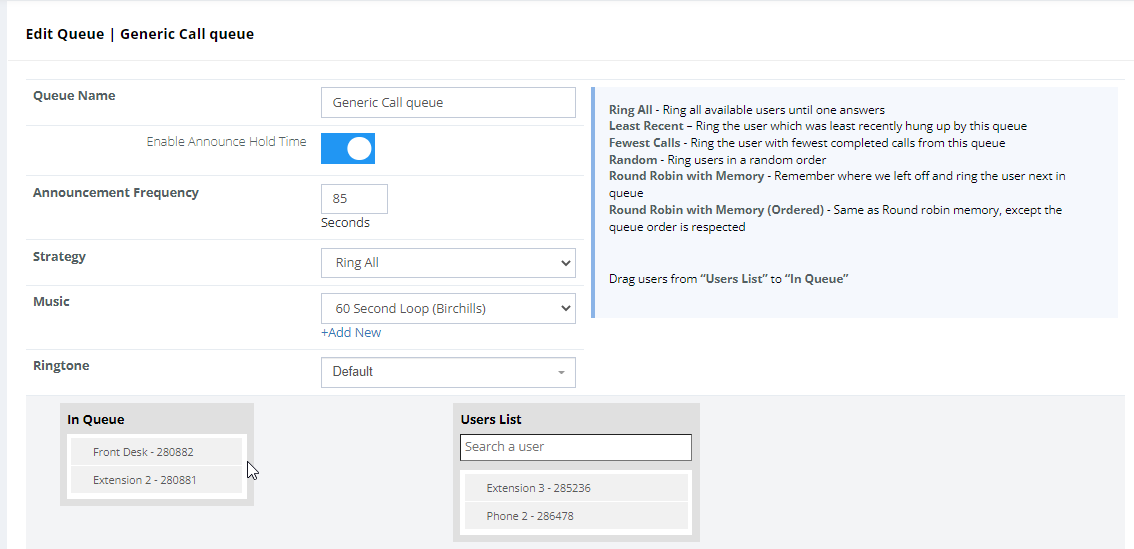The width and height of the screenshot is (1134, 549).
Task: Toggle the Enable Announce Hold Time switch
Action: [x=348, y=149]
